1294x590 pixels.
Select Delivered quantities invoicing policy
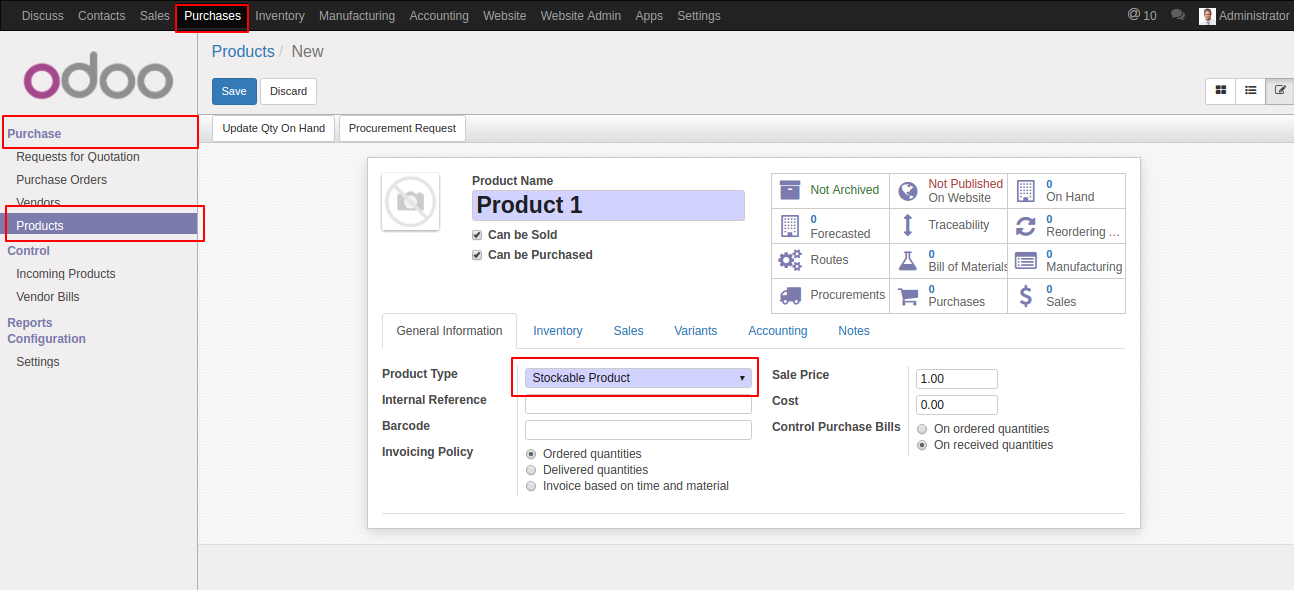531,470
